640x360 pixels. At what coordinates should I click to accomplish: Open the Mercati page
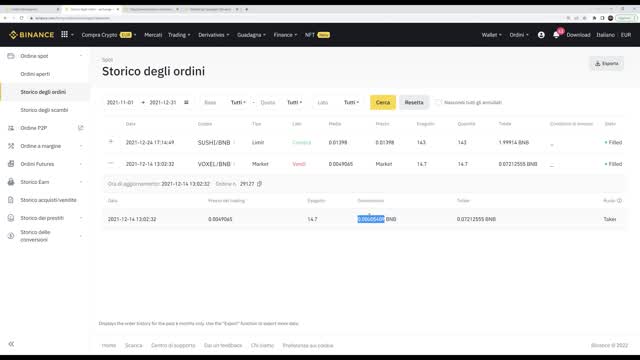pos(153,35)
